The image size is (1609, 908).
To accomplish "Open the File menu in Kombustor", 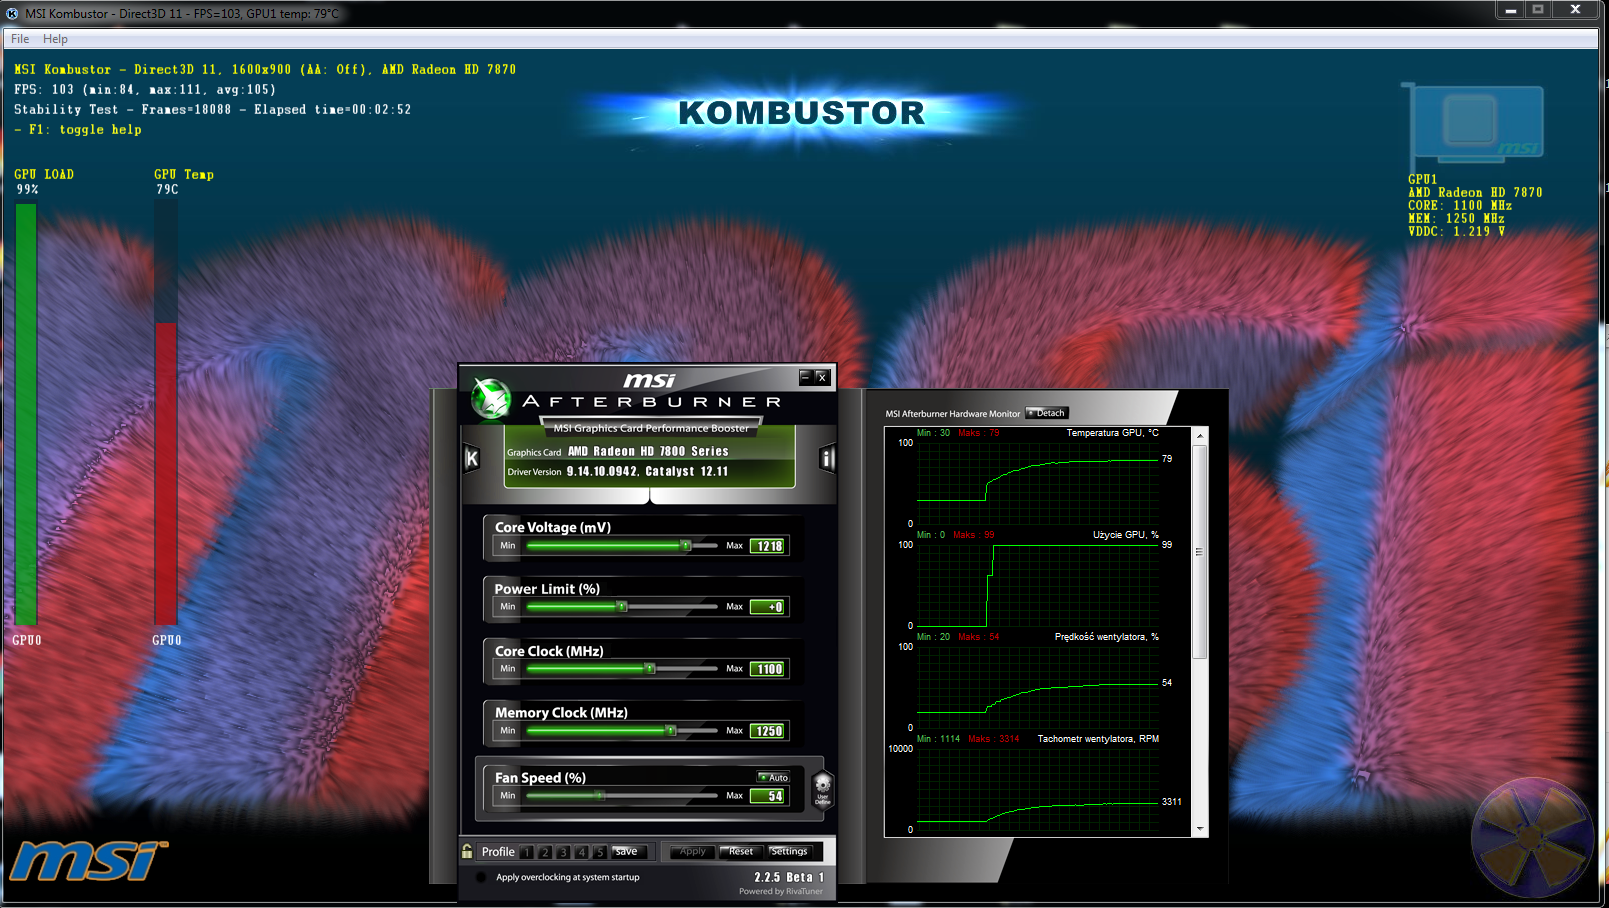I will coord(20,39).
